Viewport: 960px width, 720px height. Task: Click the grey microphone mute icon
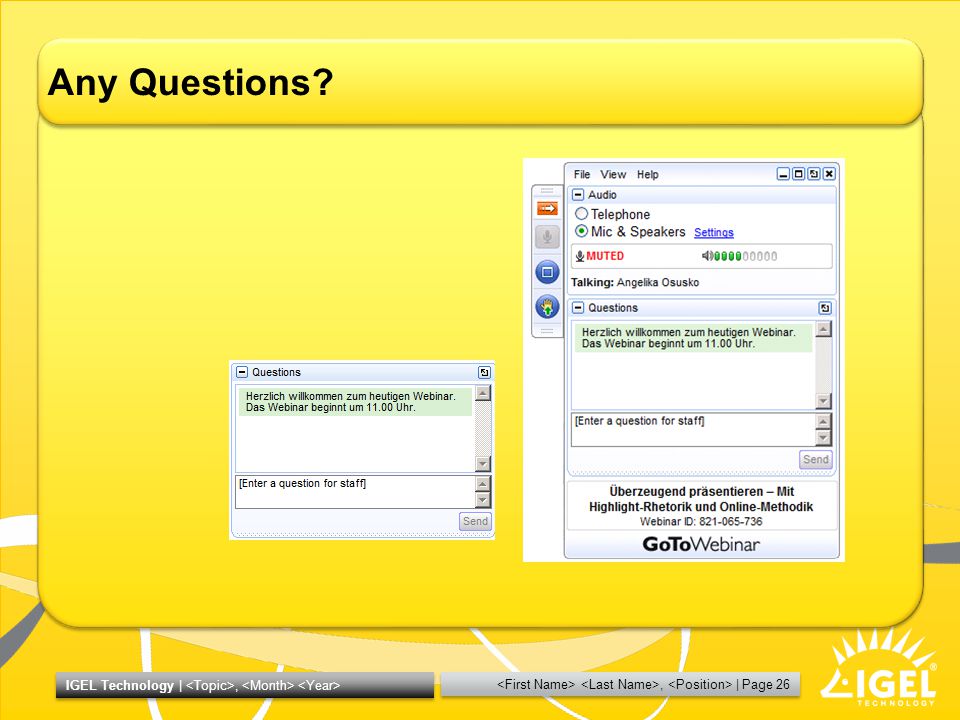pyautogui.click(x=547, y=236)
